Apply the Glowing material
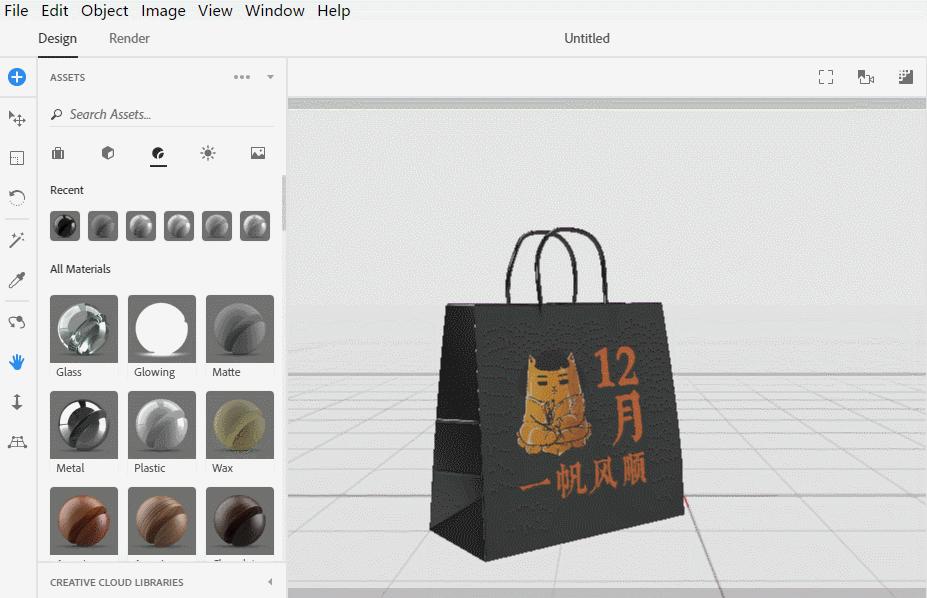Image resolution: width=927 pixels, height=598 pixels. click(x=160, y=328)
